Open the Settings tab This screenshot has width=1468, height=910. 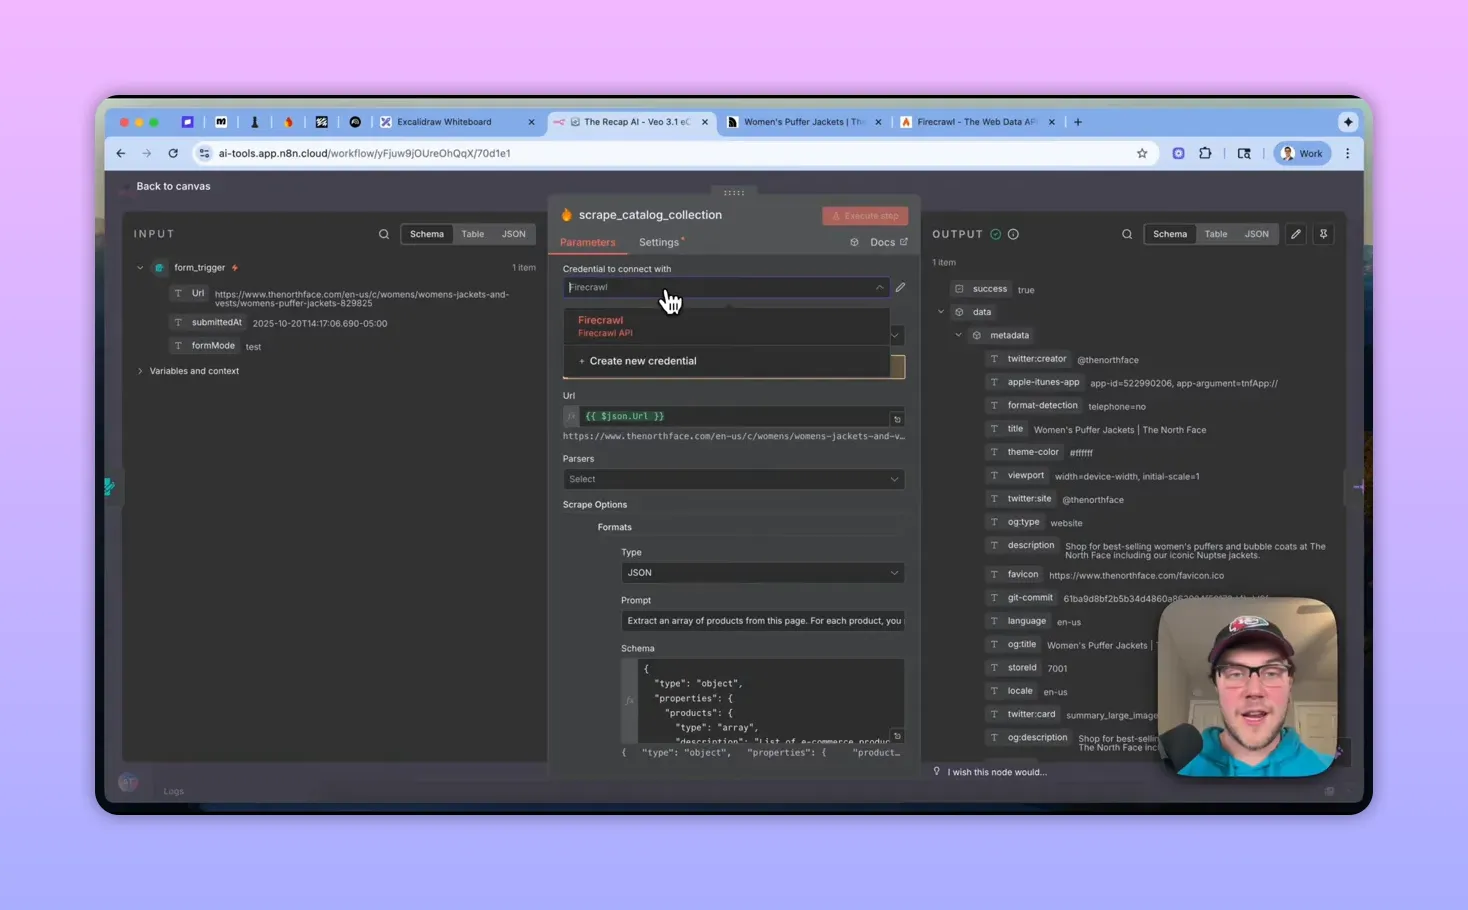click(x=660, y=242)
